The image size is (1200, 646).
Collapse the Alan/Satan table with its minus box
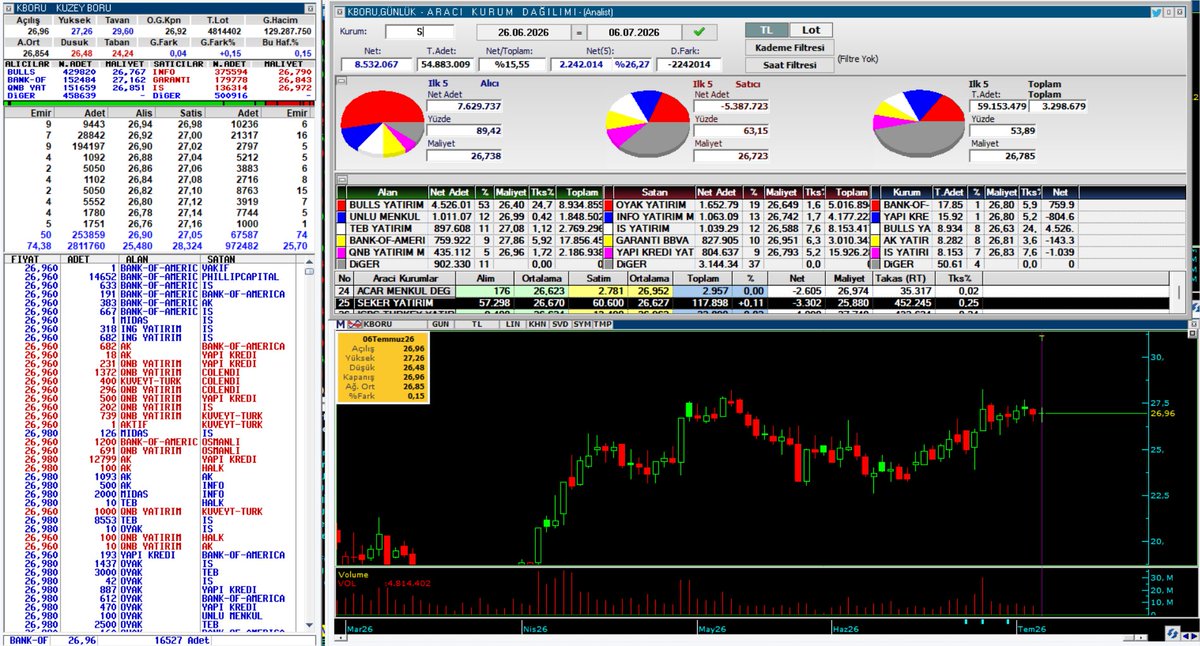(341, 180)
